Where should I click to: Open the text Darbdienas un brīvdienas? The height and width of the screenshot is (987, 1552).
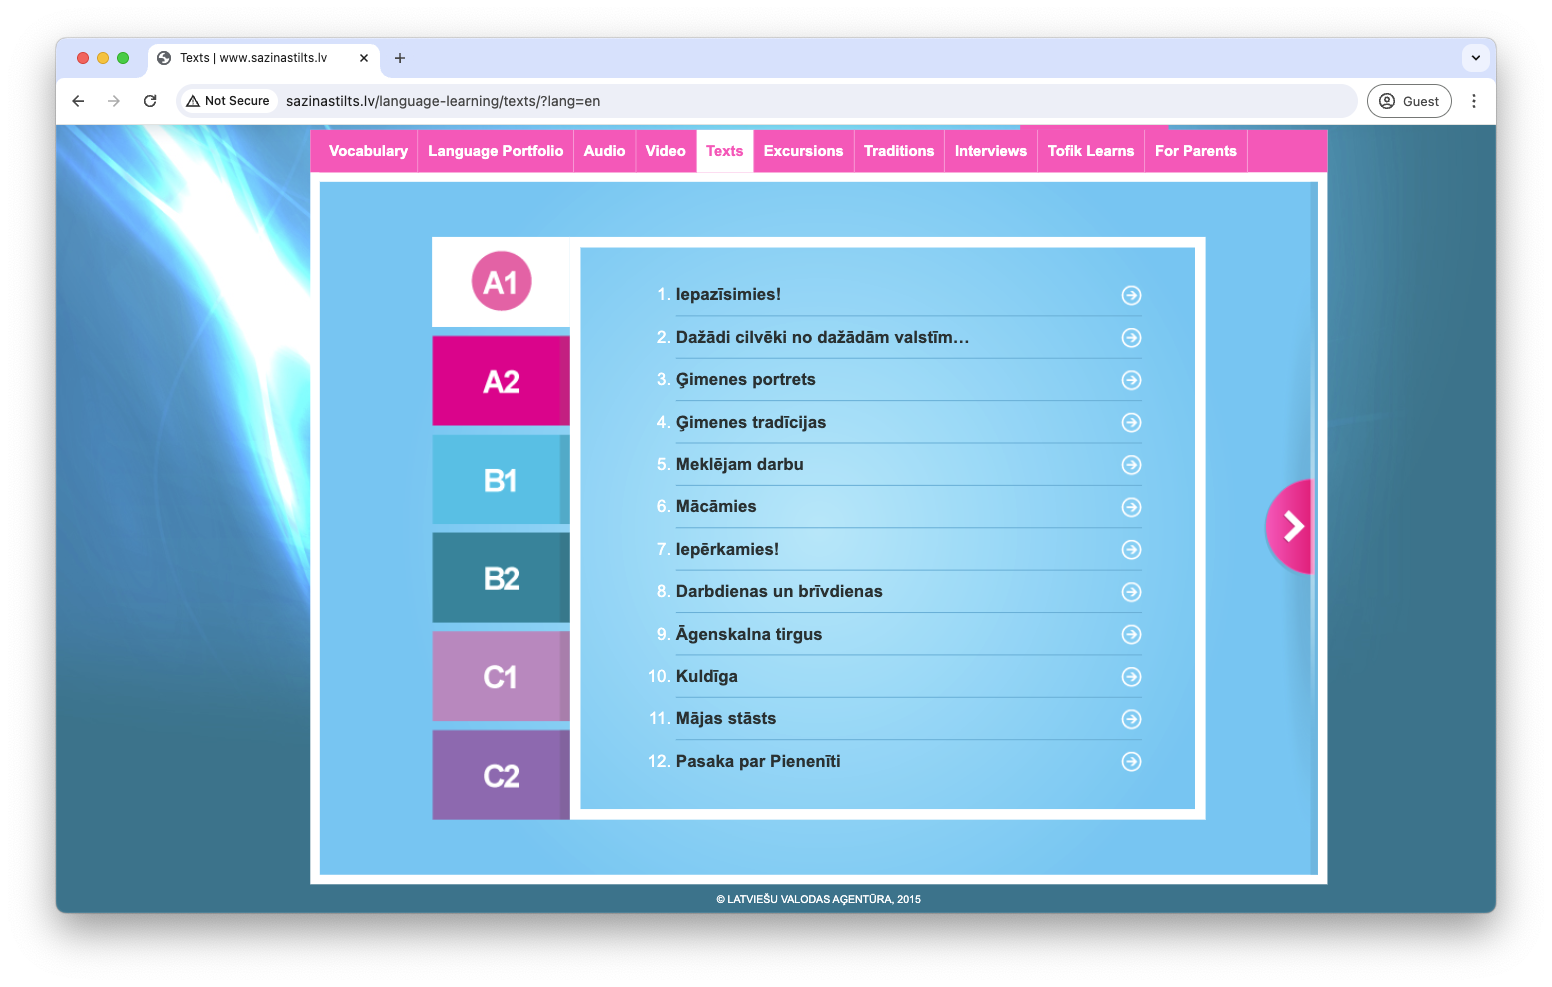click(x=778, y=592)
